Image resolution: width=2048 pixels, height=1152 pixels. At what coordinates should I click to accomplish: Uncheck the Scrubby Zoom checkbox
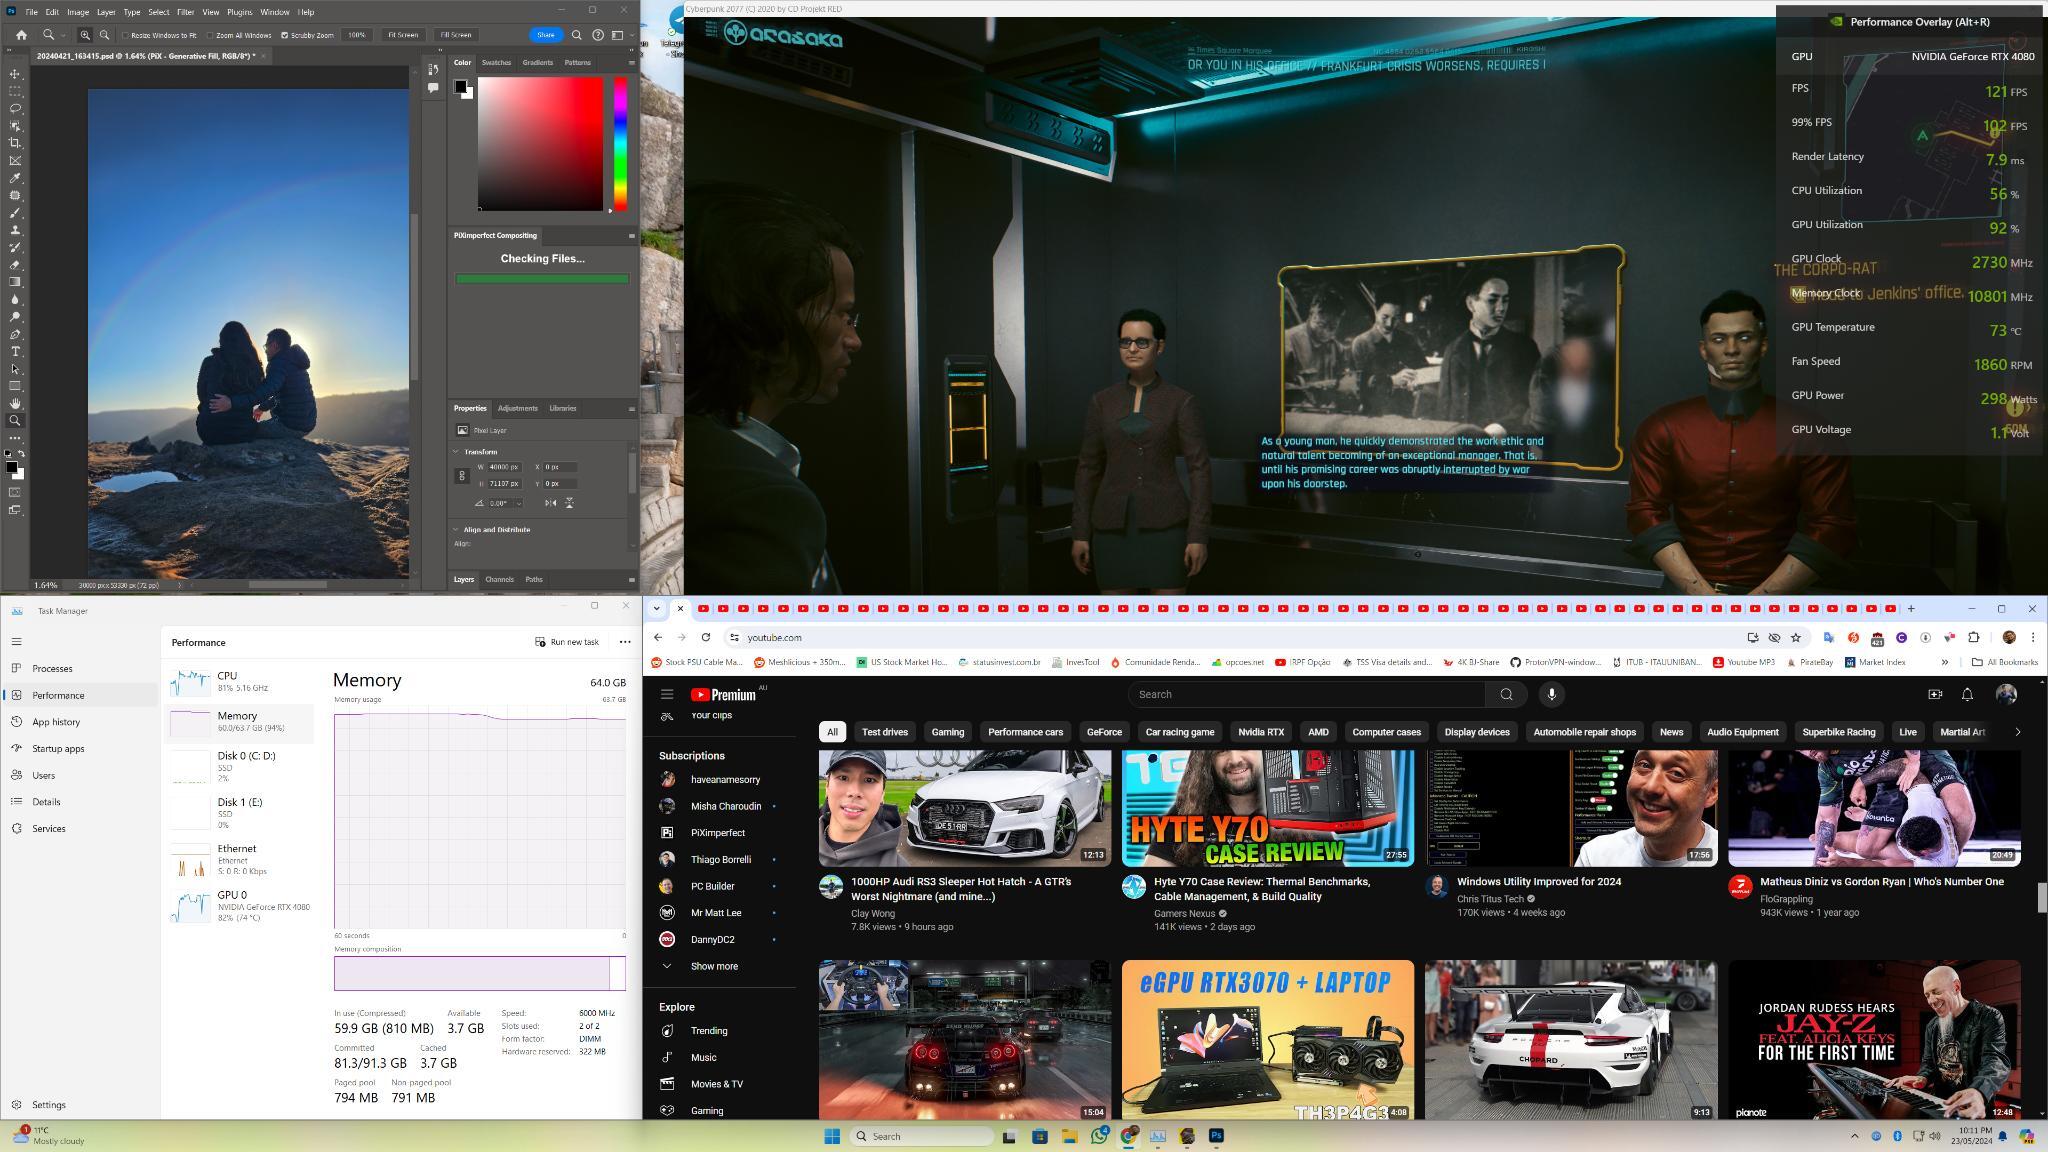284,35
